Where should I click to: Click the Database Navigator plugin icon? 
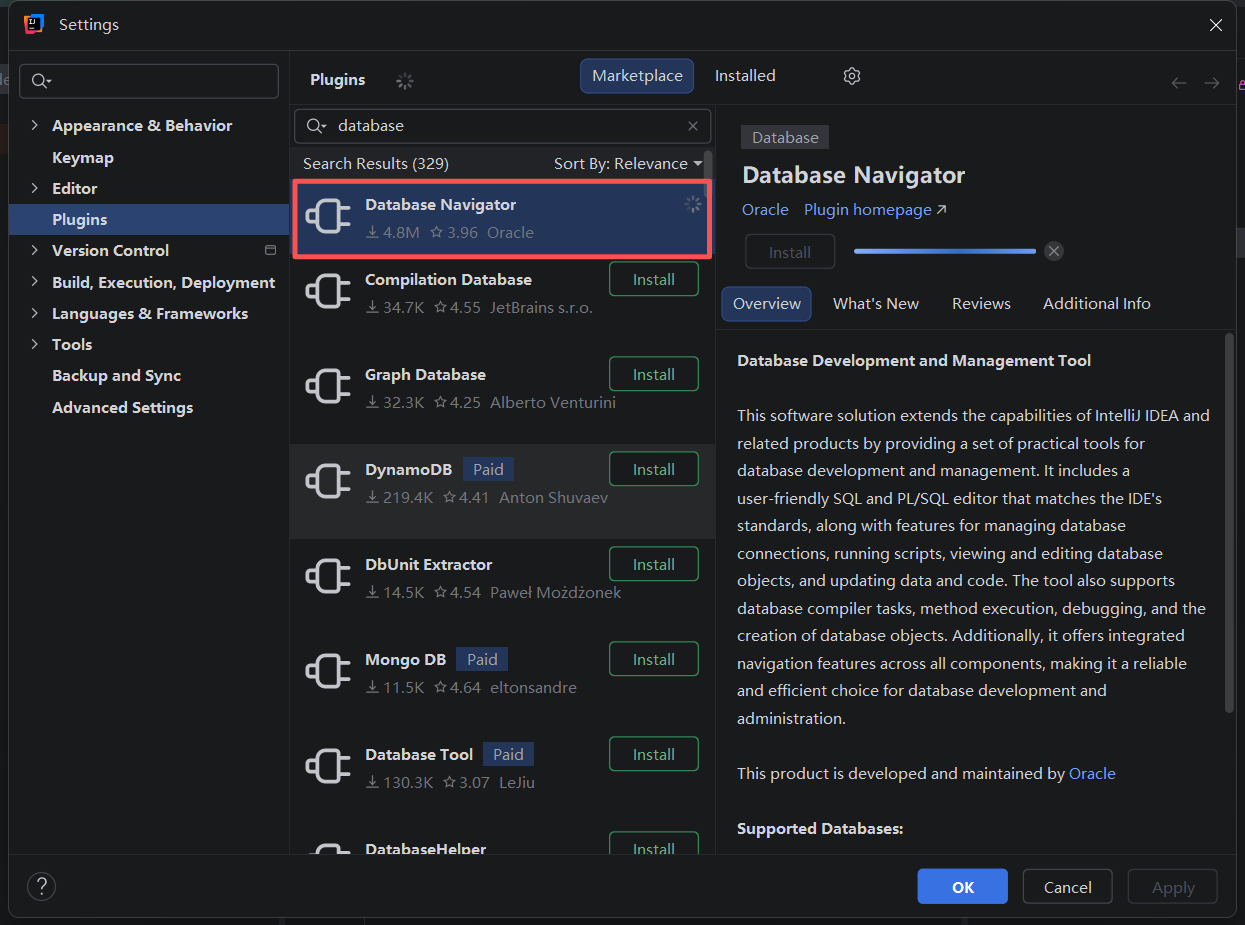(328, 218)
